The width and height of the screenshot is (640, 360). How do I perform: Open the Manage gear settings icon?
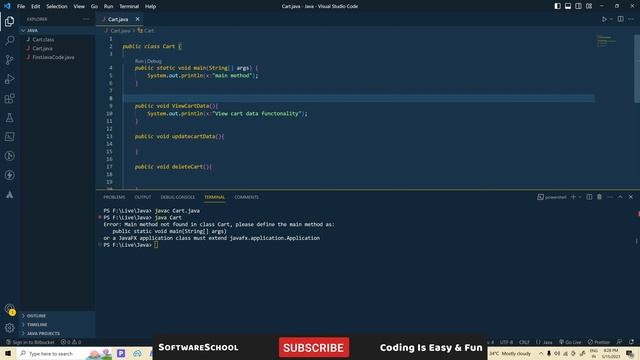coord(9,327)
